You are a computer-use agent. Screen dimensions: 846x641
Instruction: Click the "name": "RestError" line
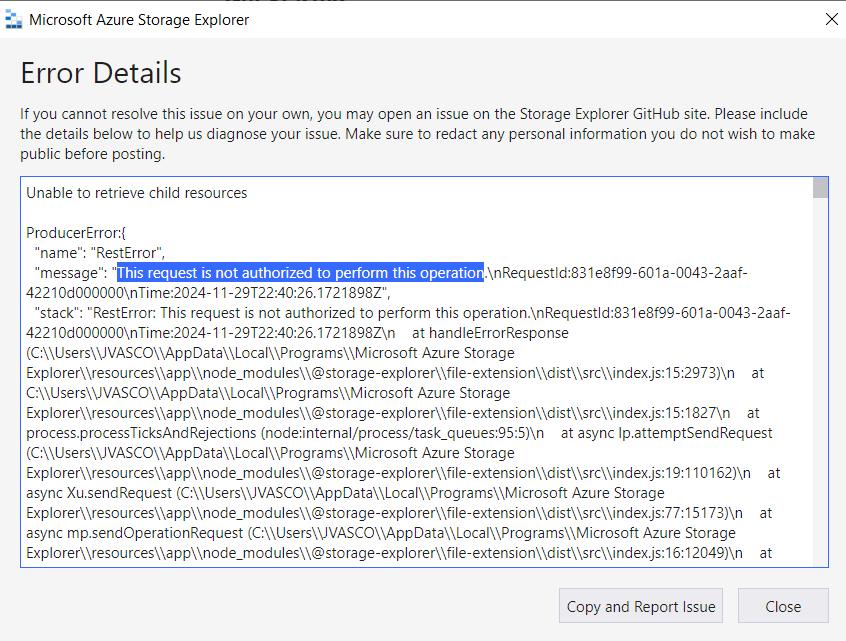100,253
